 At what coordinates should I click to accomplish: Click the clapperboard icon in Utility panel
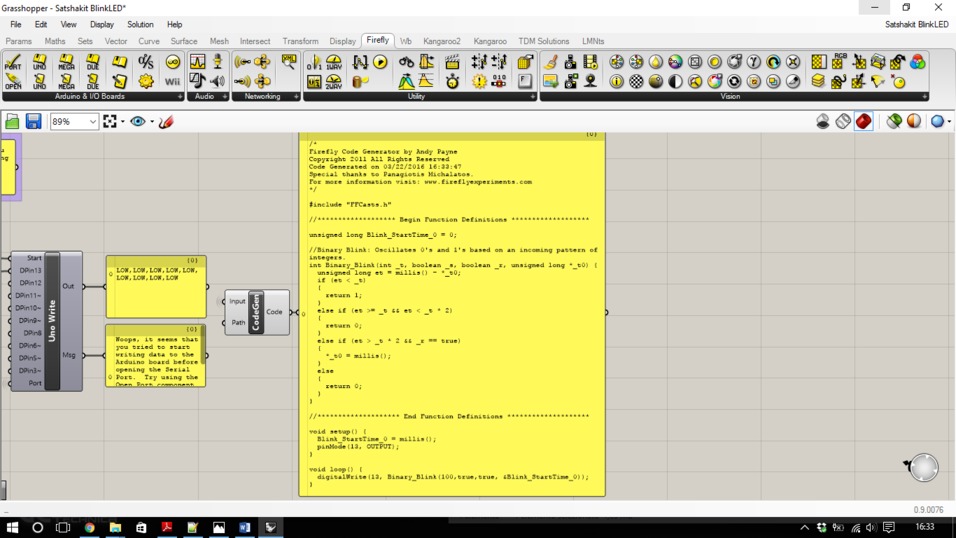tap(452, 62)
